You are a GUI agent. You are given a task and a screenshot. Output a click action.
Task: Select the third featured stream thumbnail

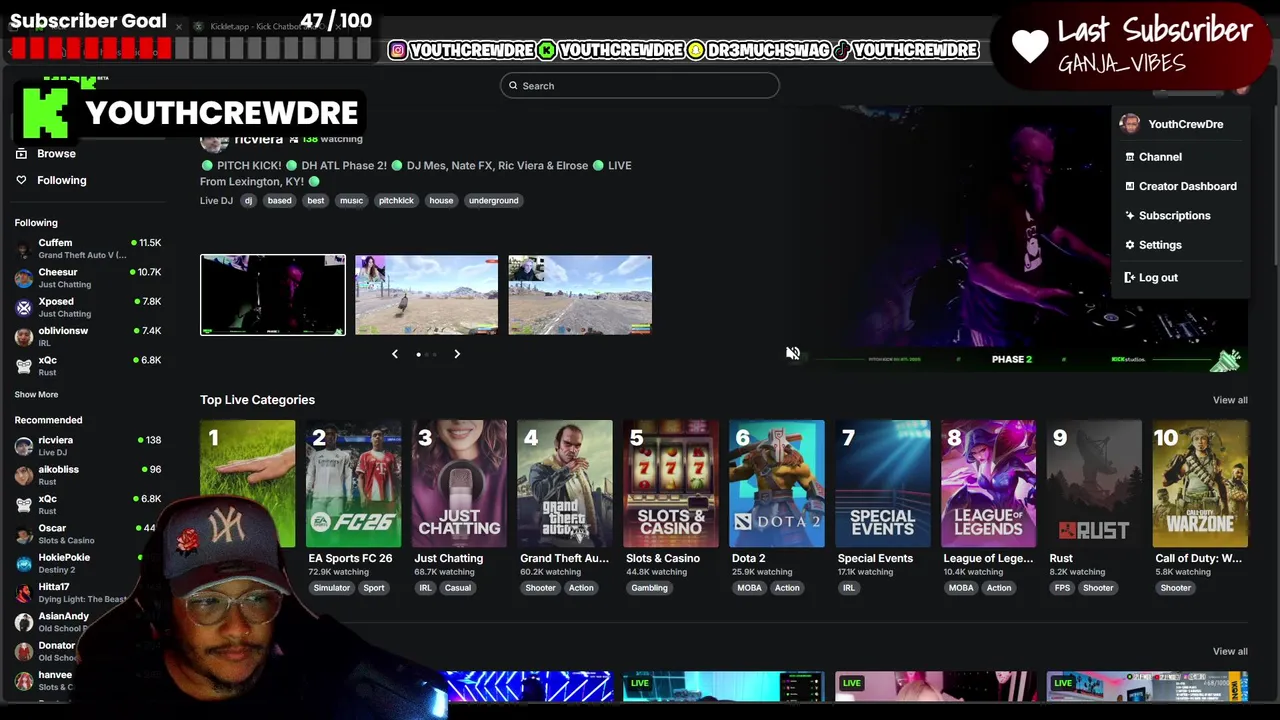(580, 295)
